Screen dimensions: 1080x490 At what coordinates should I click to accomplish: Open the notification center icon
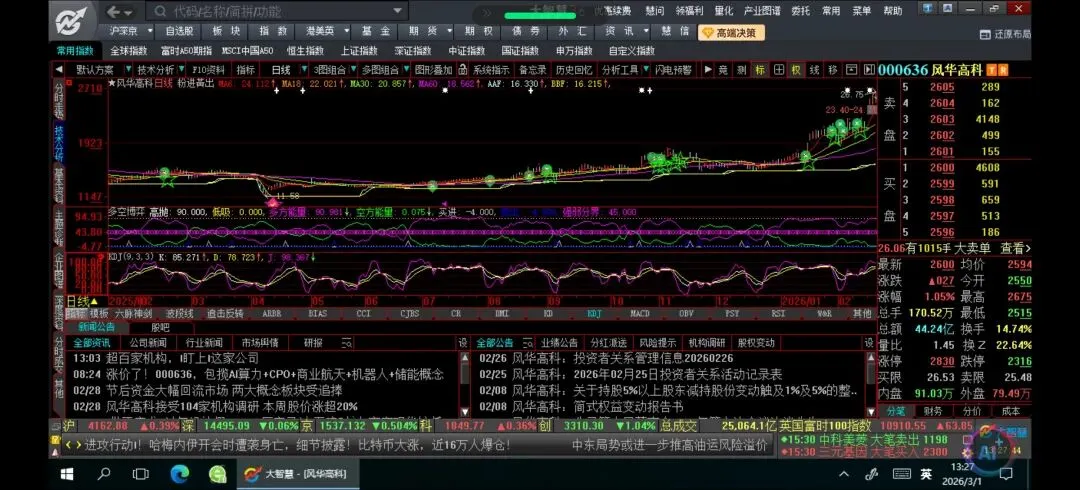tap(1006, 474)
